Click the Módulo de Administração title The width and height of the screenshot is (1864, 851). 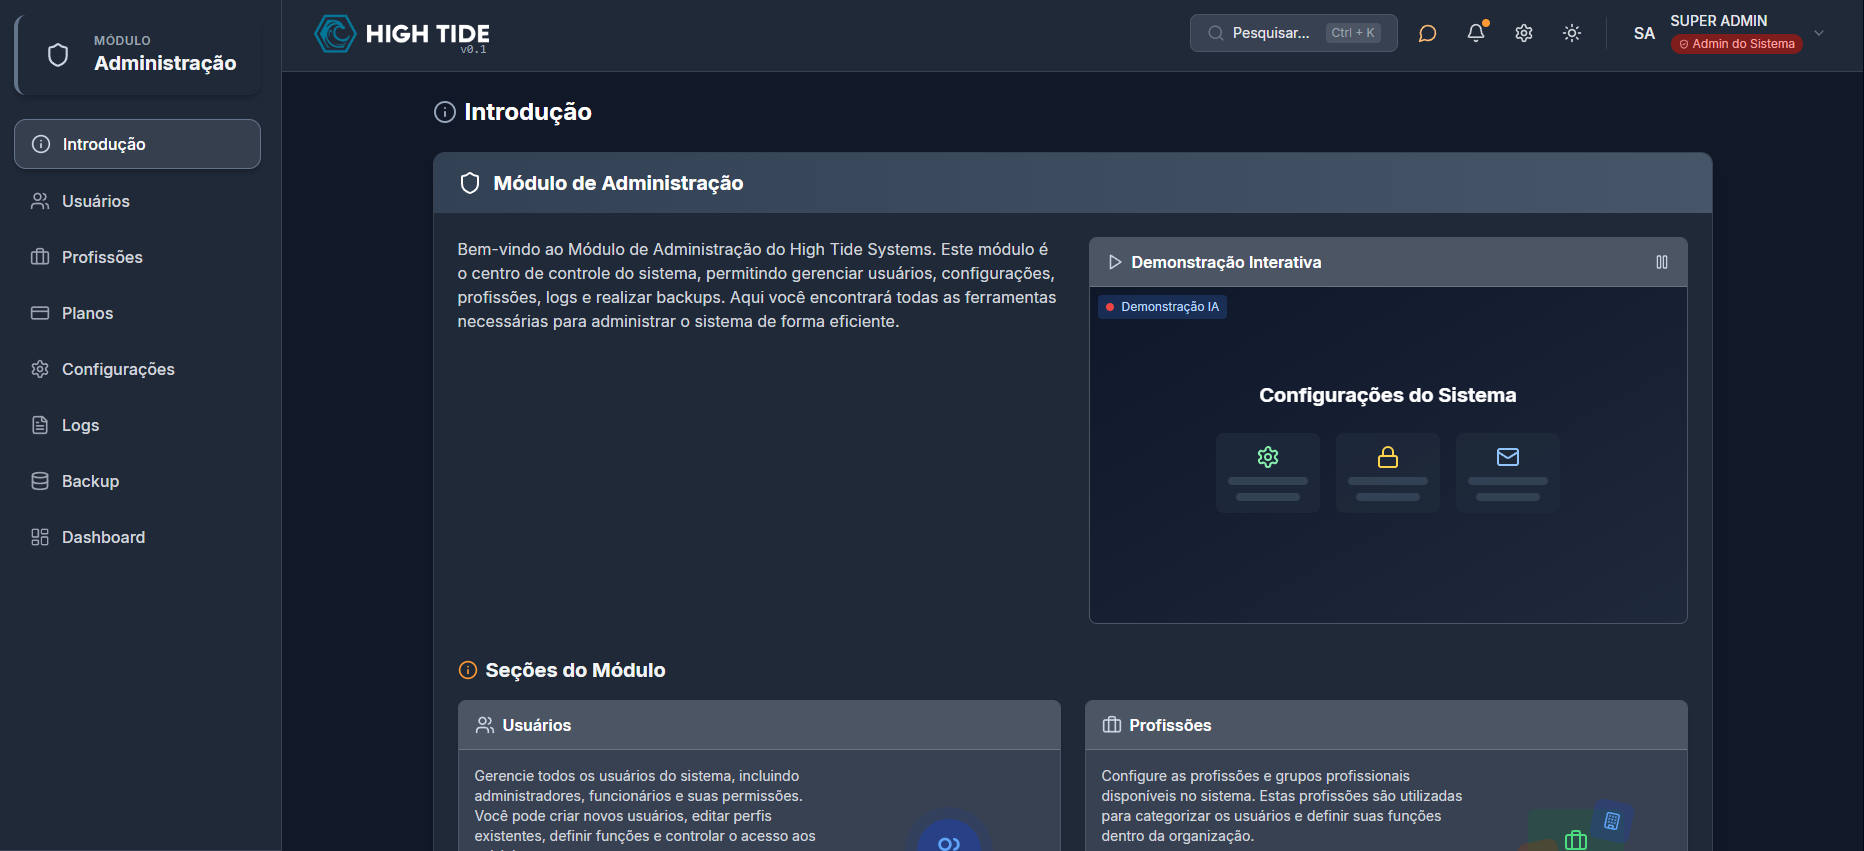(618, 183)
